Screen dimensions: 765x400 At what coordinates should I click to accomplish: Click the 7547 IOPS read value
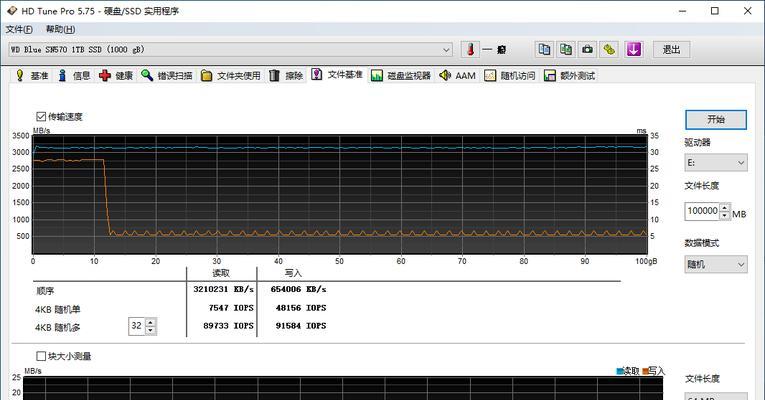coord(231,308)
